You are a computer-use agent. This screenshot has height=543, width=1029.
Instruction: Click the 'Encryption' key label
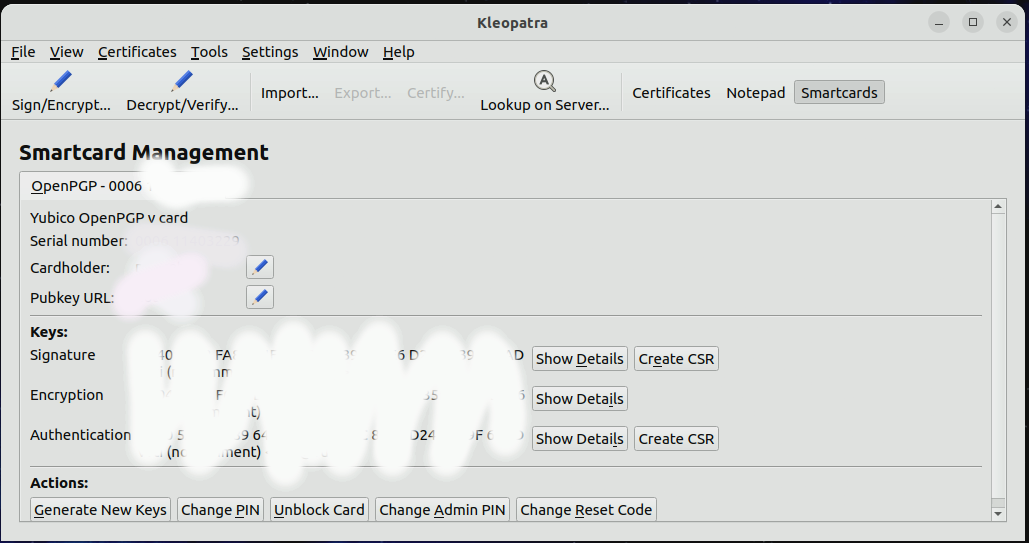coord(66,395)
